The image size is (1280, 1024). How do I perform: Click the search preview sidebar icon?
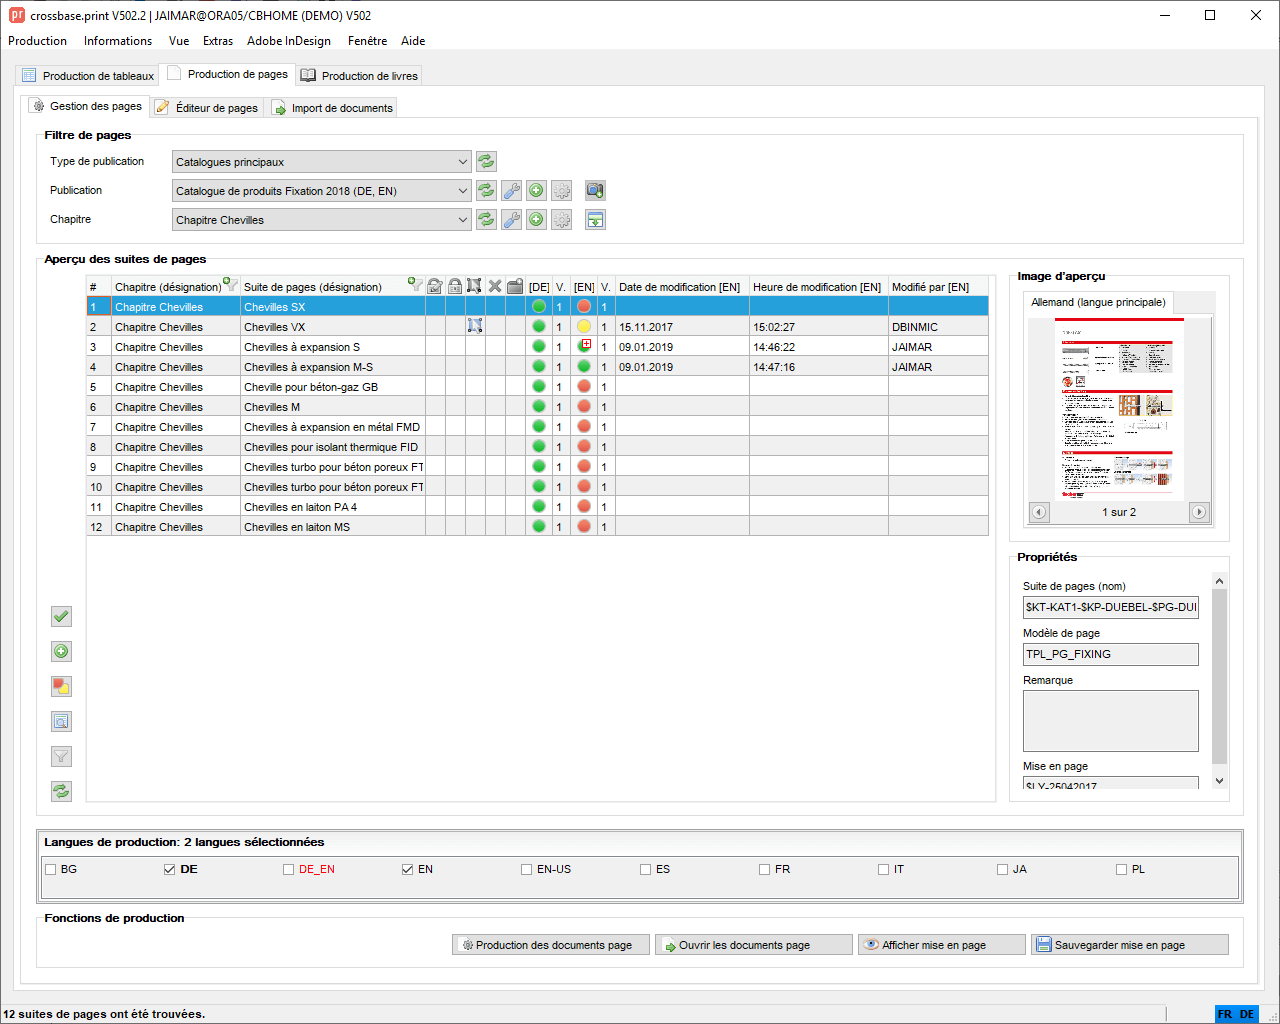[x=61, y=721]
